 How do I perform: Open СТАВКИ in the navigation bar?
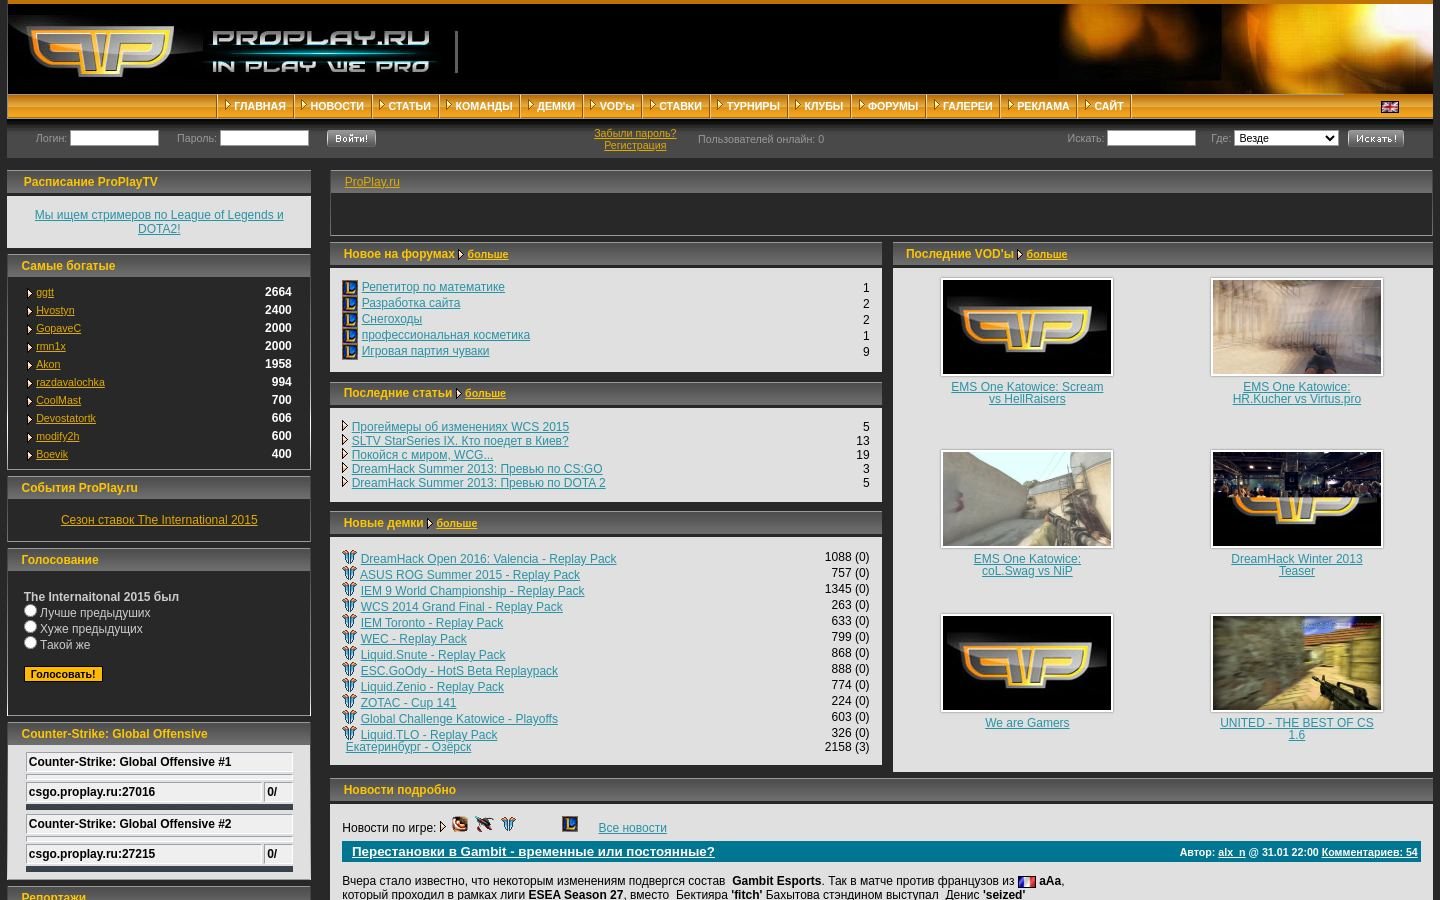(680, 106)
